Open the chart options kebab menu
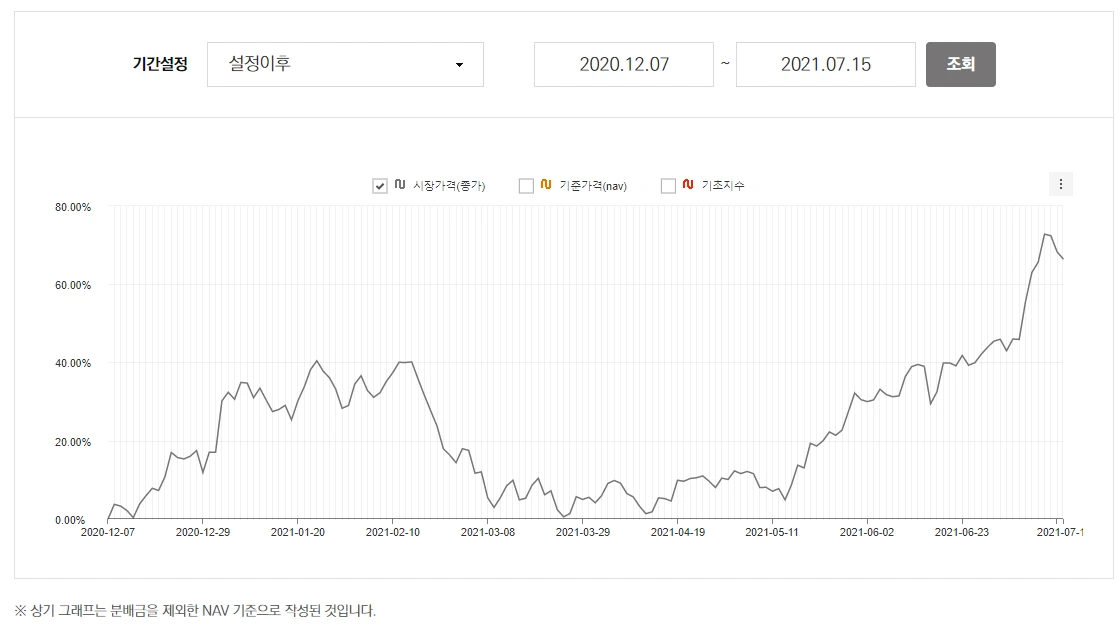The width and height of the screenshot is (1120, 625). pyautogui.click(x=1061, y=183)
